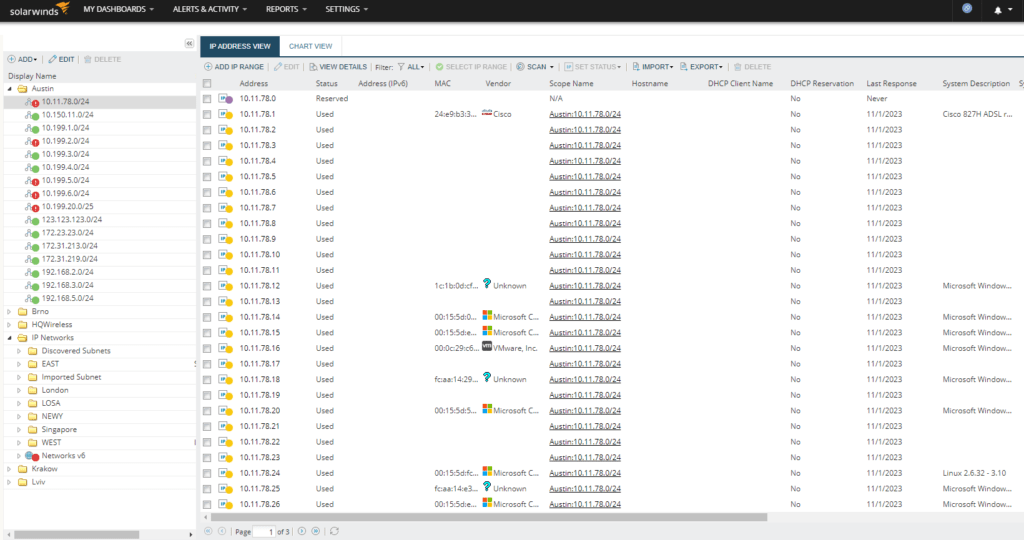Select IP ADDRESS VIEW tab

(240, 46)
